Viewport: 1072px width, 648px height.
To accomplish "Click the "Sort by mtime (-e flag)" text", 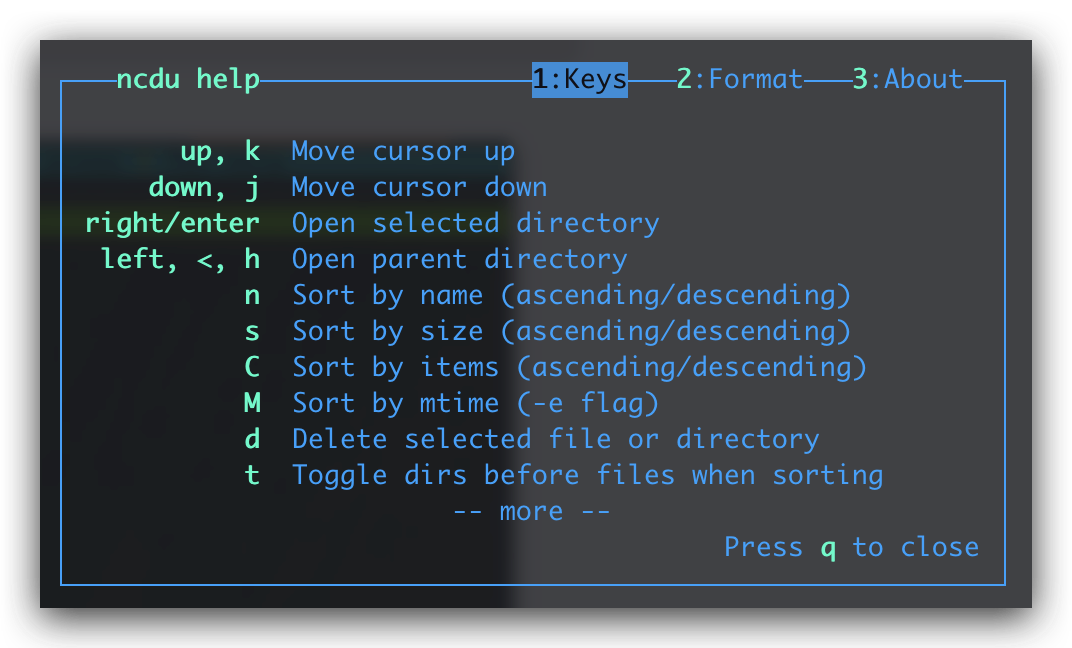I will [x=475, y=403].
